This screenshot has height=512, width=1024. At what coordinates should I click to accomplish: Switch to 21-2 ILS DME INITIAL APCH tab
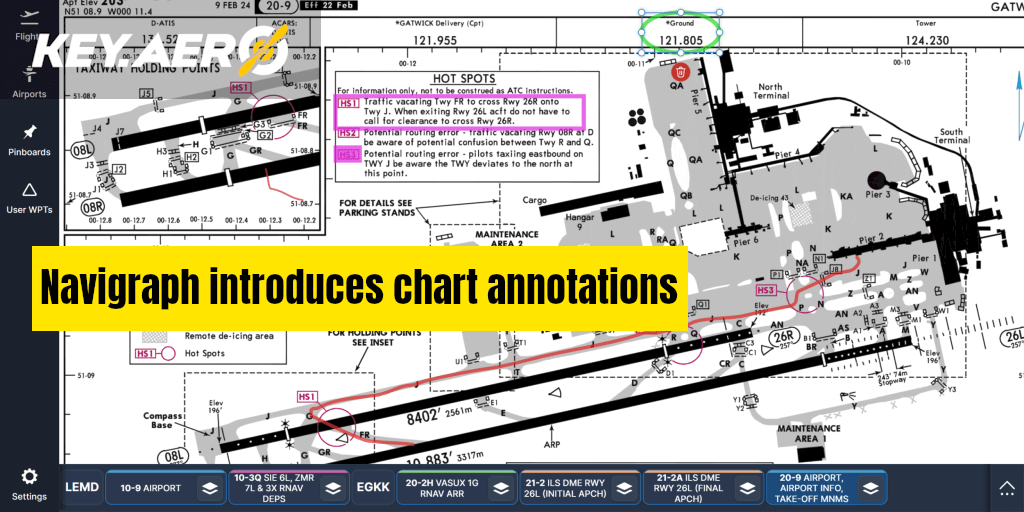(x=580, y=487)
